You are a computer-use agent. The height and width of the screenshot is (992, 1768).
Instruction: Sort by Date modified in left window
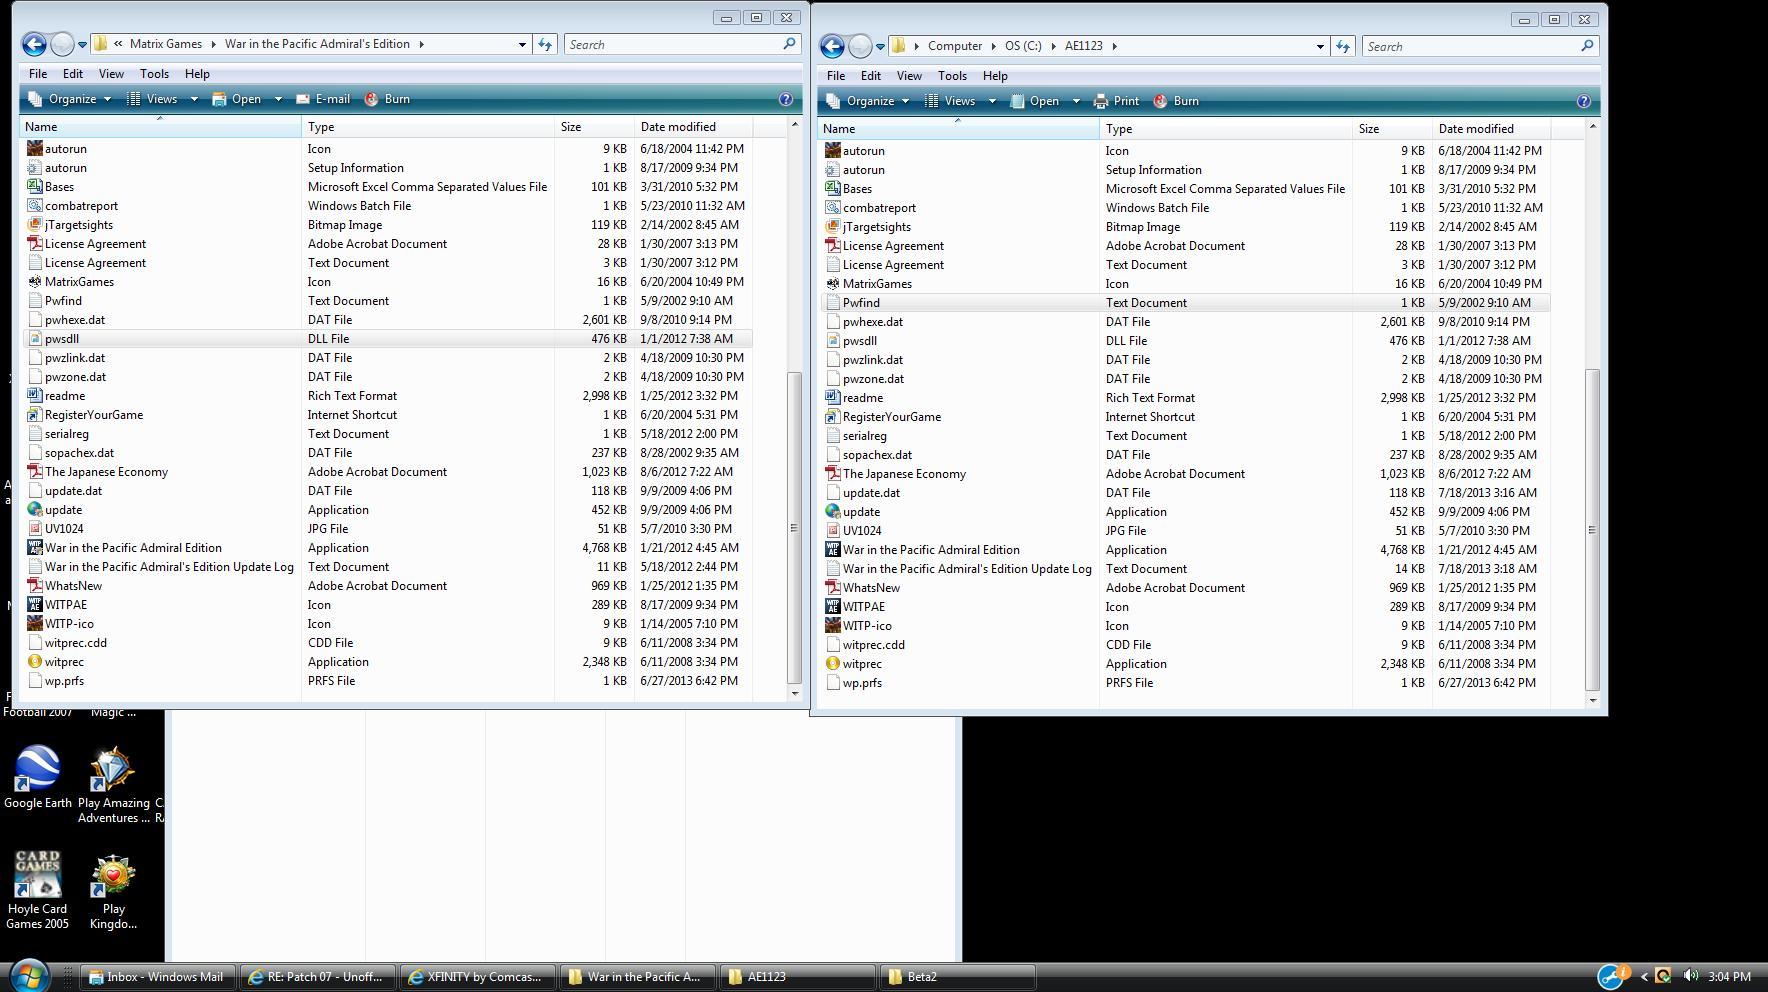(x=693, y=127)
